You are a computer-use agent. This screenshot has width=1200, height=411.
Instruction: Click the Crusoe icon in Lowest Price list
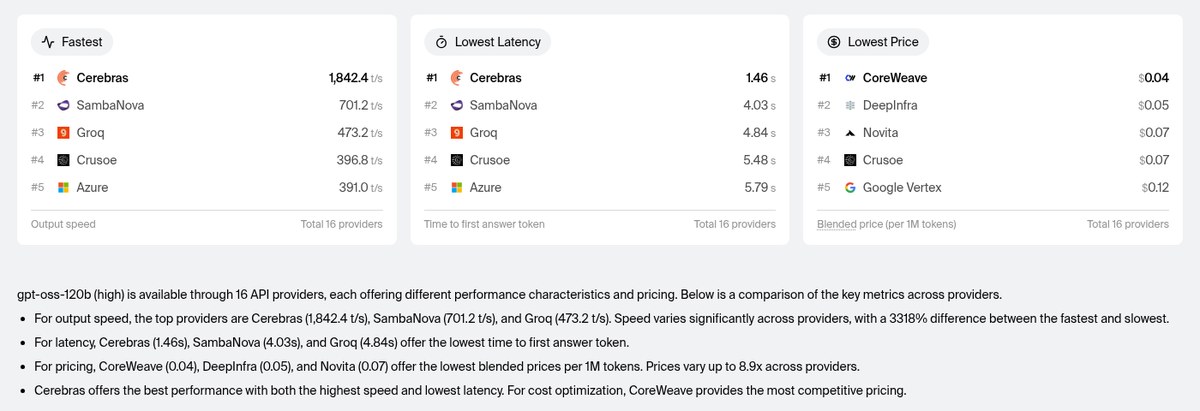click(x=849, y=160)
